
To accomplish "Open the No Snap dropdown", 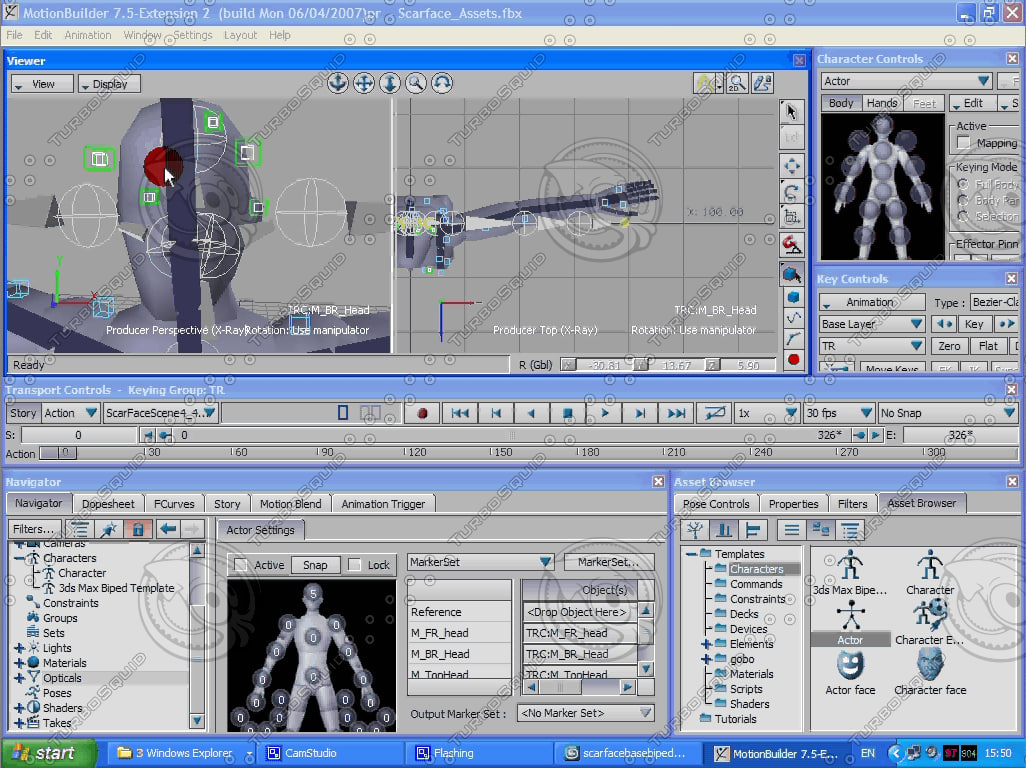I will click(x=948, y=413).
